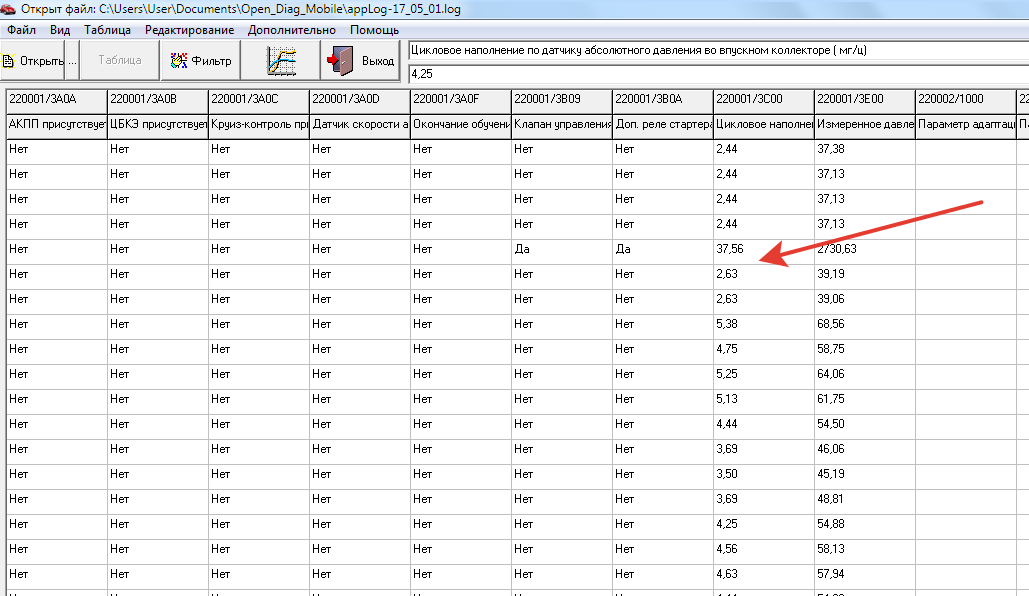The image size is (1029, 596).
Task: Click the value field showing 4,25
Action: point(718,73)
